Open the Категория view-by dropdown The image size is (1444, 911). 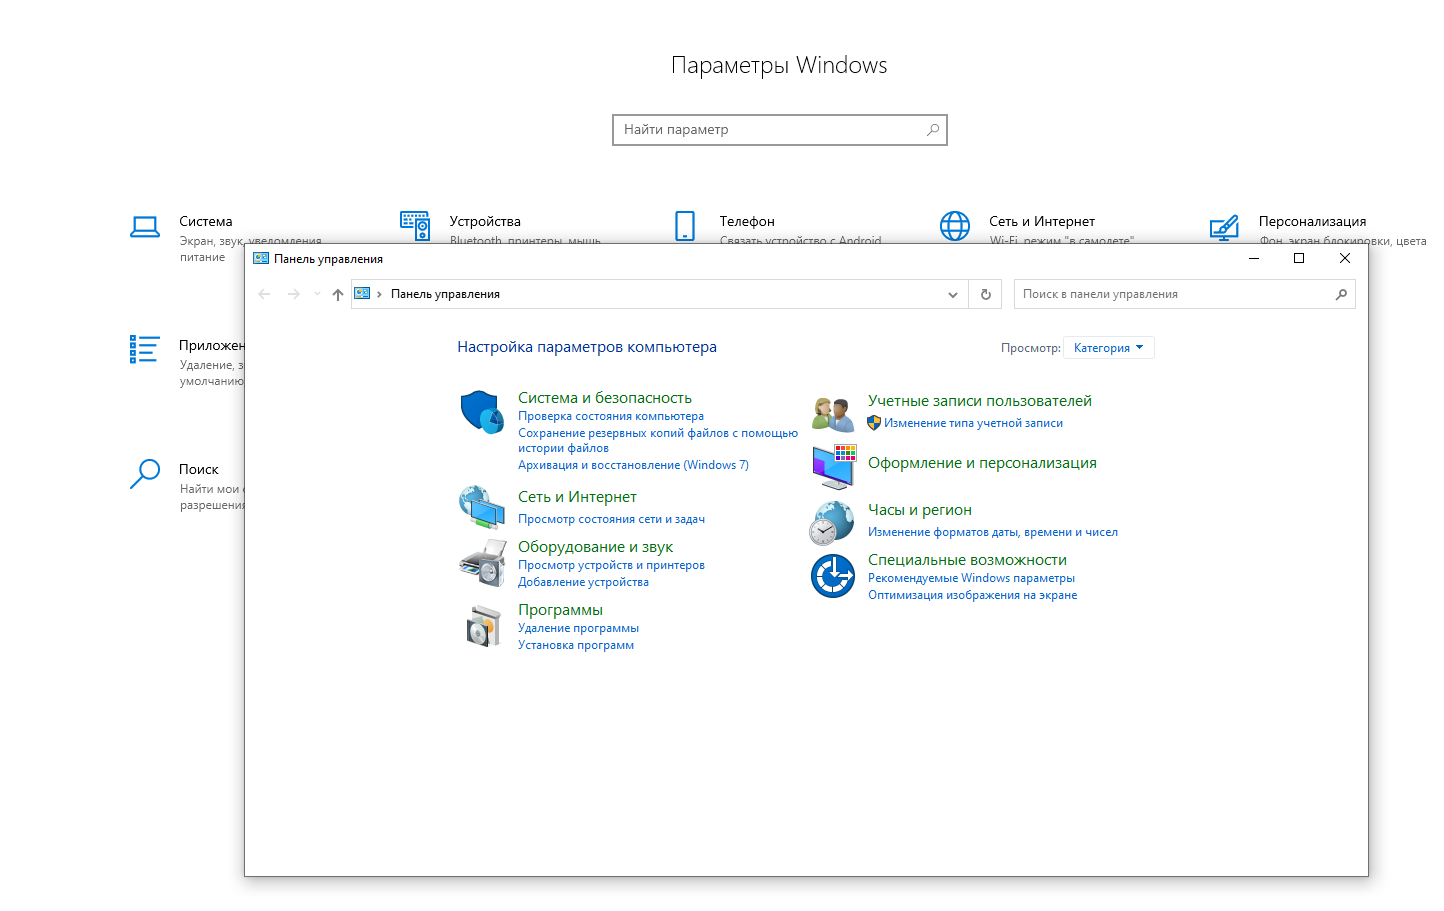pos(1108,348)
